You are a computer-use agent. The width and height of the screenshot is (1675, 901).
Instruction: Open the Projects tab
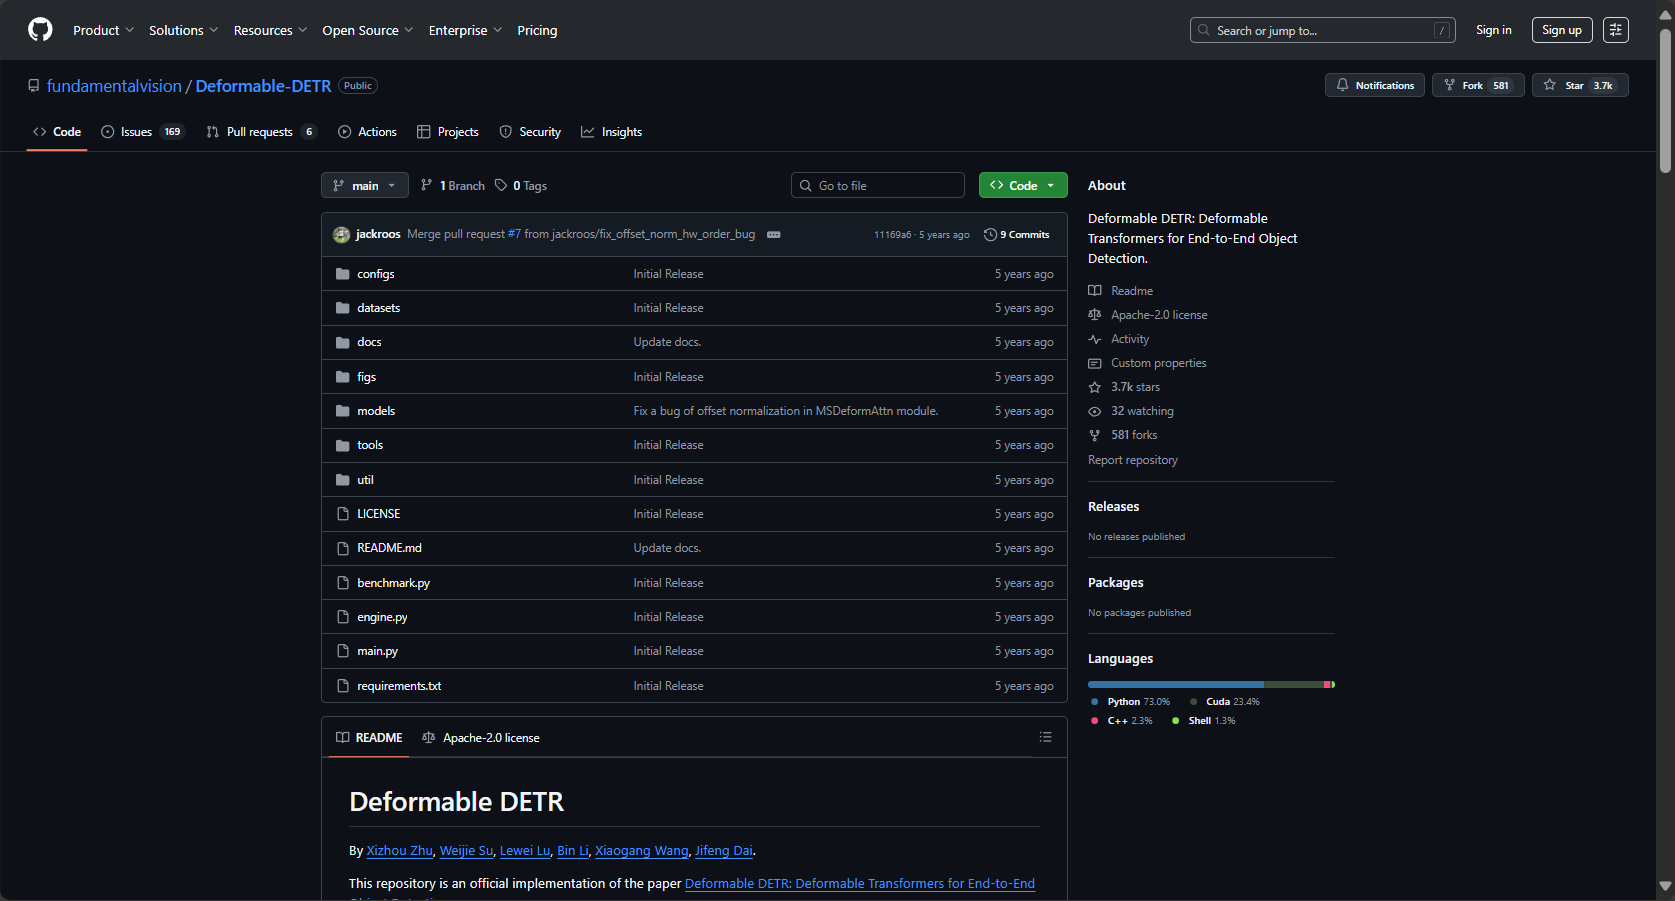point(448,132)
